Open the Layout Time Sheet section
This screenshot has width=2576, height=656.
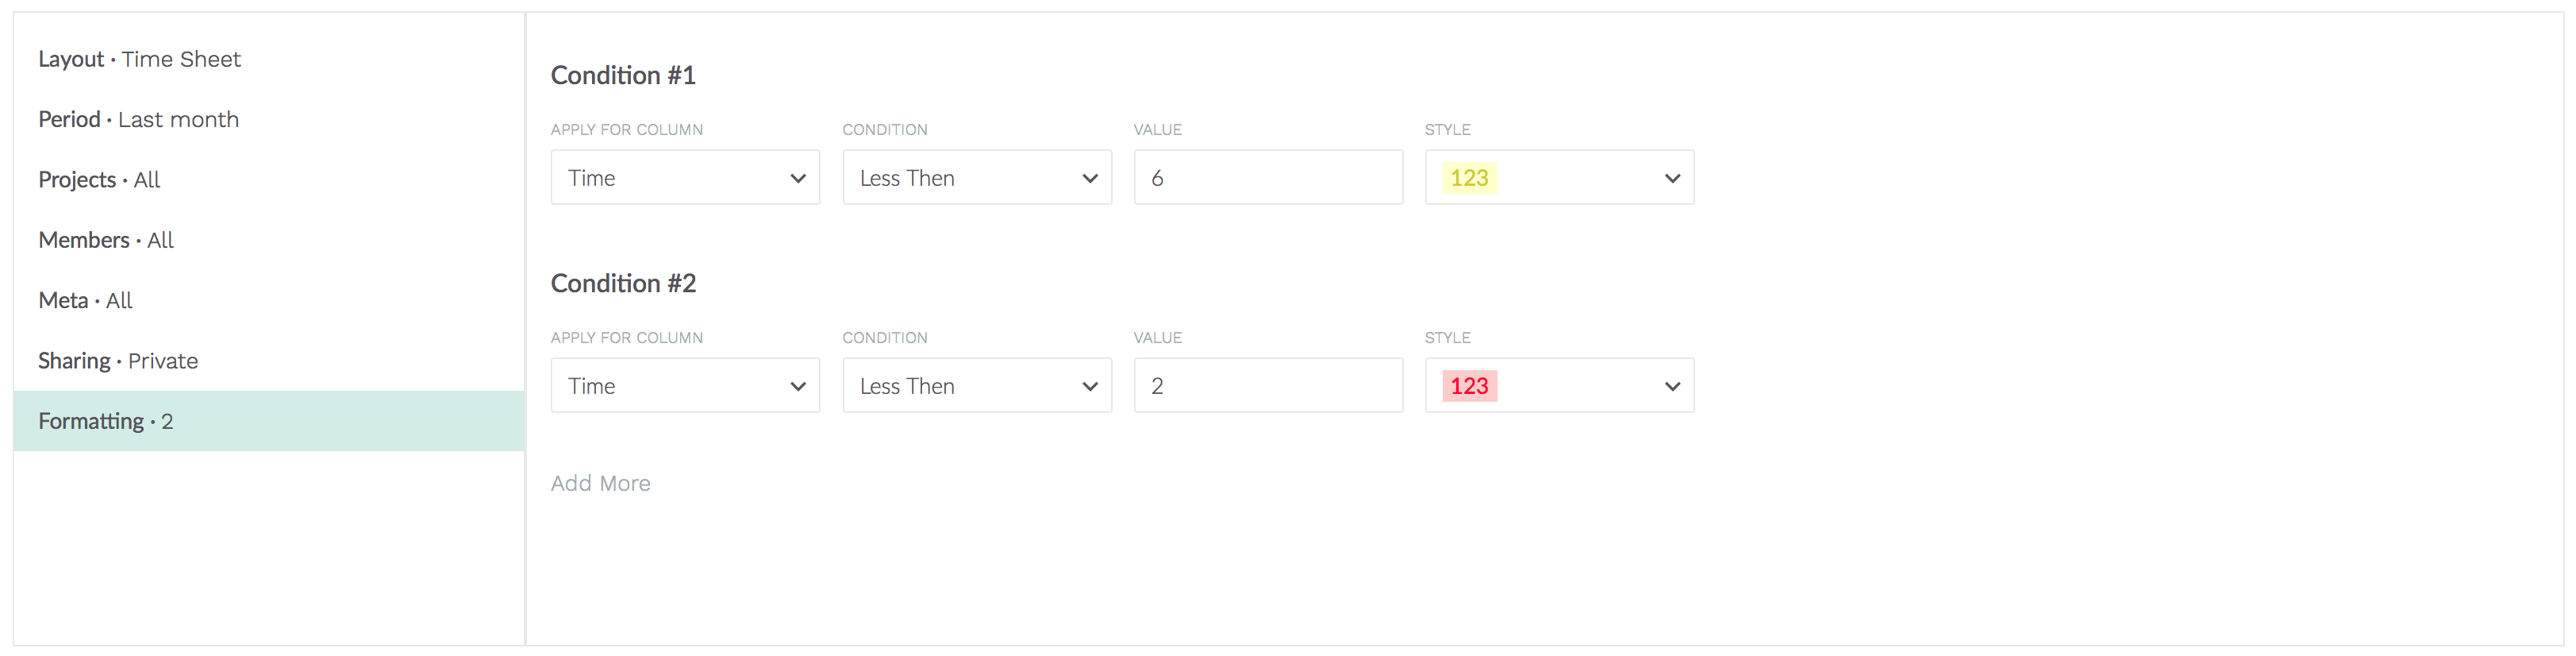point(139,59)
